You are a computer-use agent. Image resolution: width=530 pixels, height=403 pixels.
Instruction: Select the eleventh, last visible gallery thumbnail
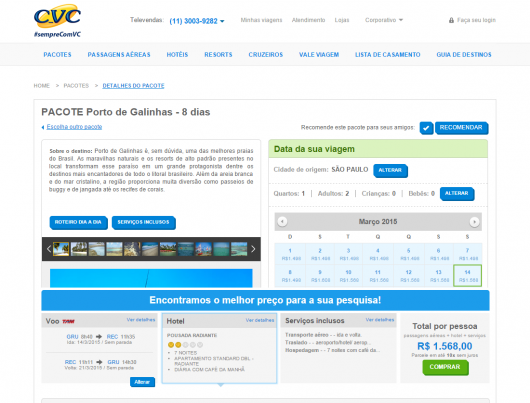239,249
